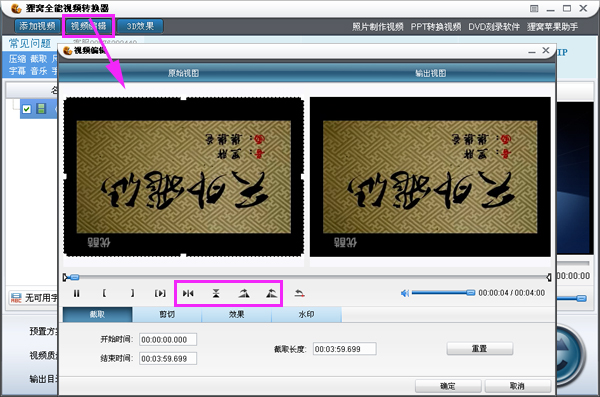Click the 开始时间 input field
600x397 pixels.
(168, 340)
